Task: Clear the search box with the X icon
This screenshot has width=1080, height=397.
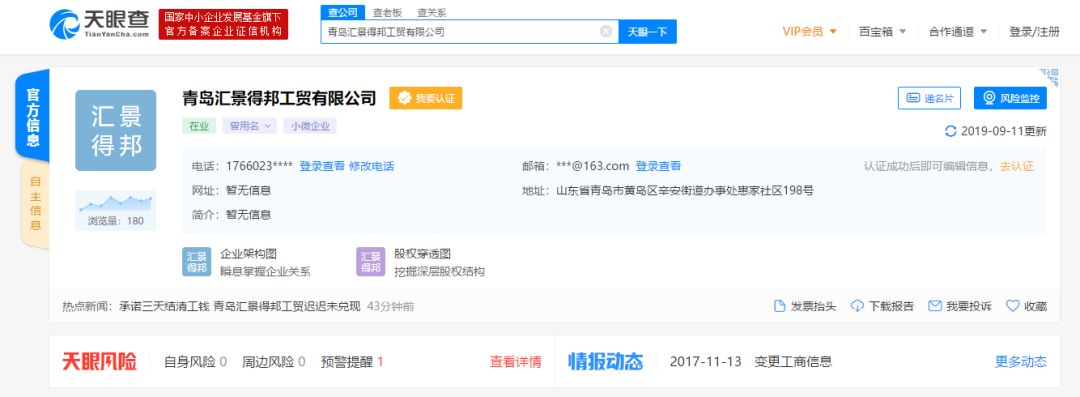Action: 605,31
